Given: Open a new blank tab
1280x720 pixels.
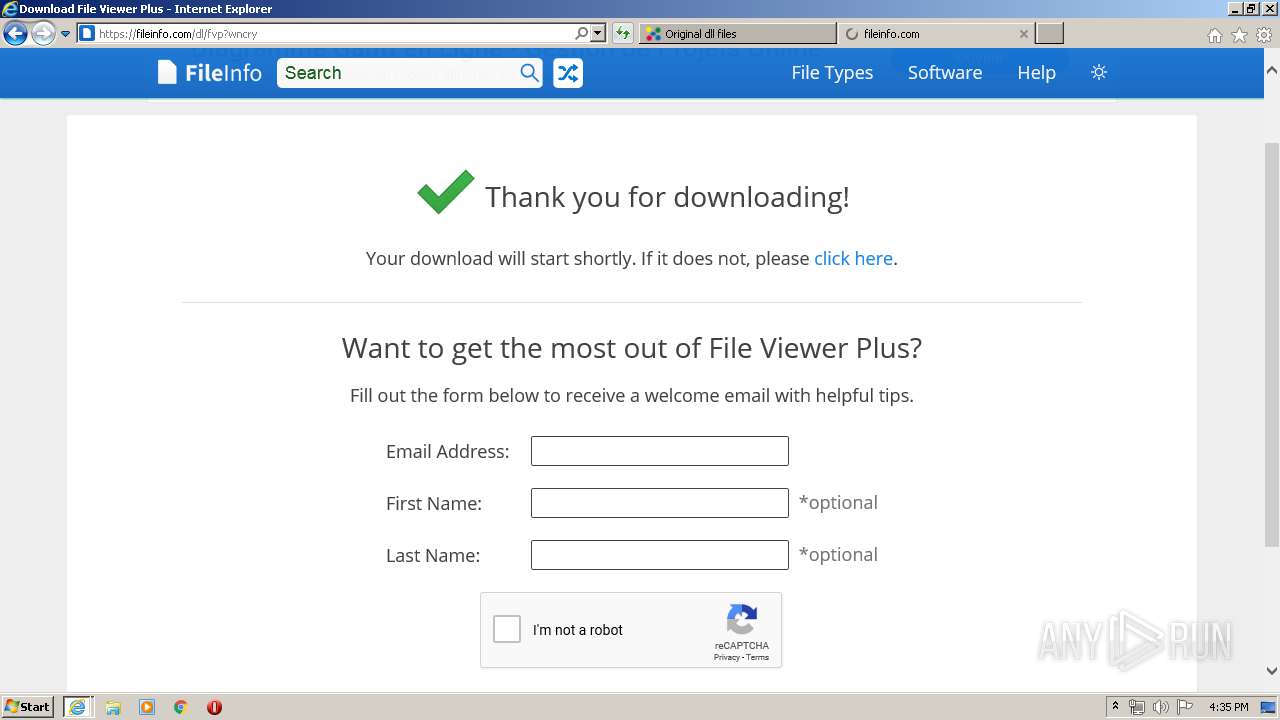Looking at the screenshot, I should (1049, 33).
